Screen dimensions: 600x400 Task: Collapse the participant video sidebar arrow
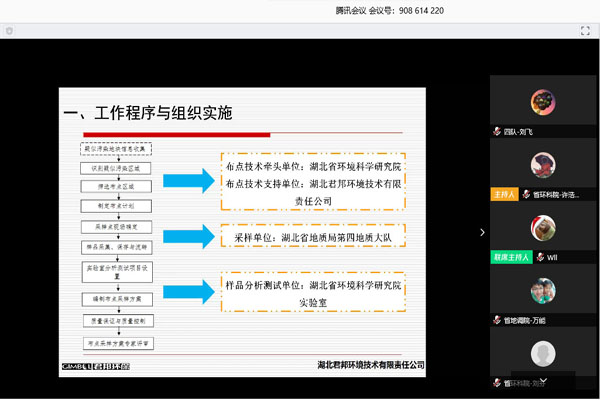481,232
